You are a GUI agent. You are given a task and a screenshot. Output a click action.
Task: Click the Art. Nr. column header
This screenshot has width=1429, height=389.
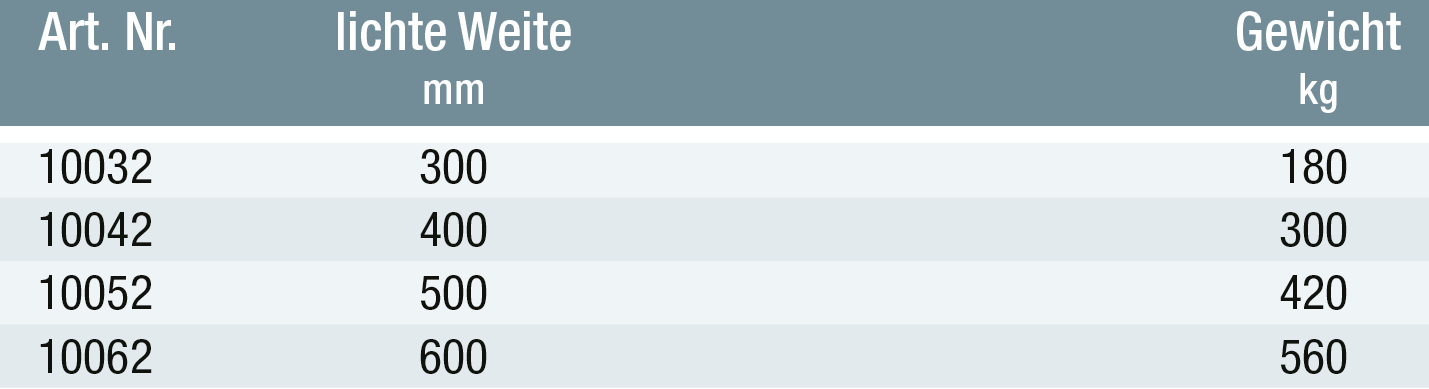click(x=108, y=35)
